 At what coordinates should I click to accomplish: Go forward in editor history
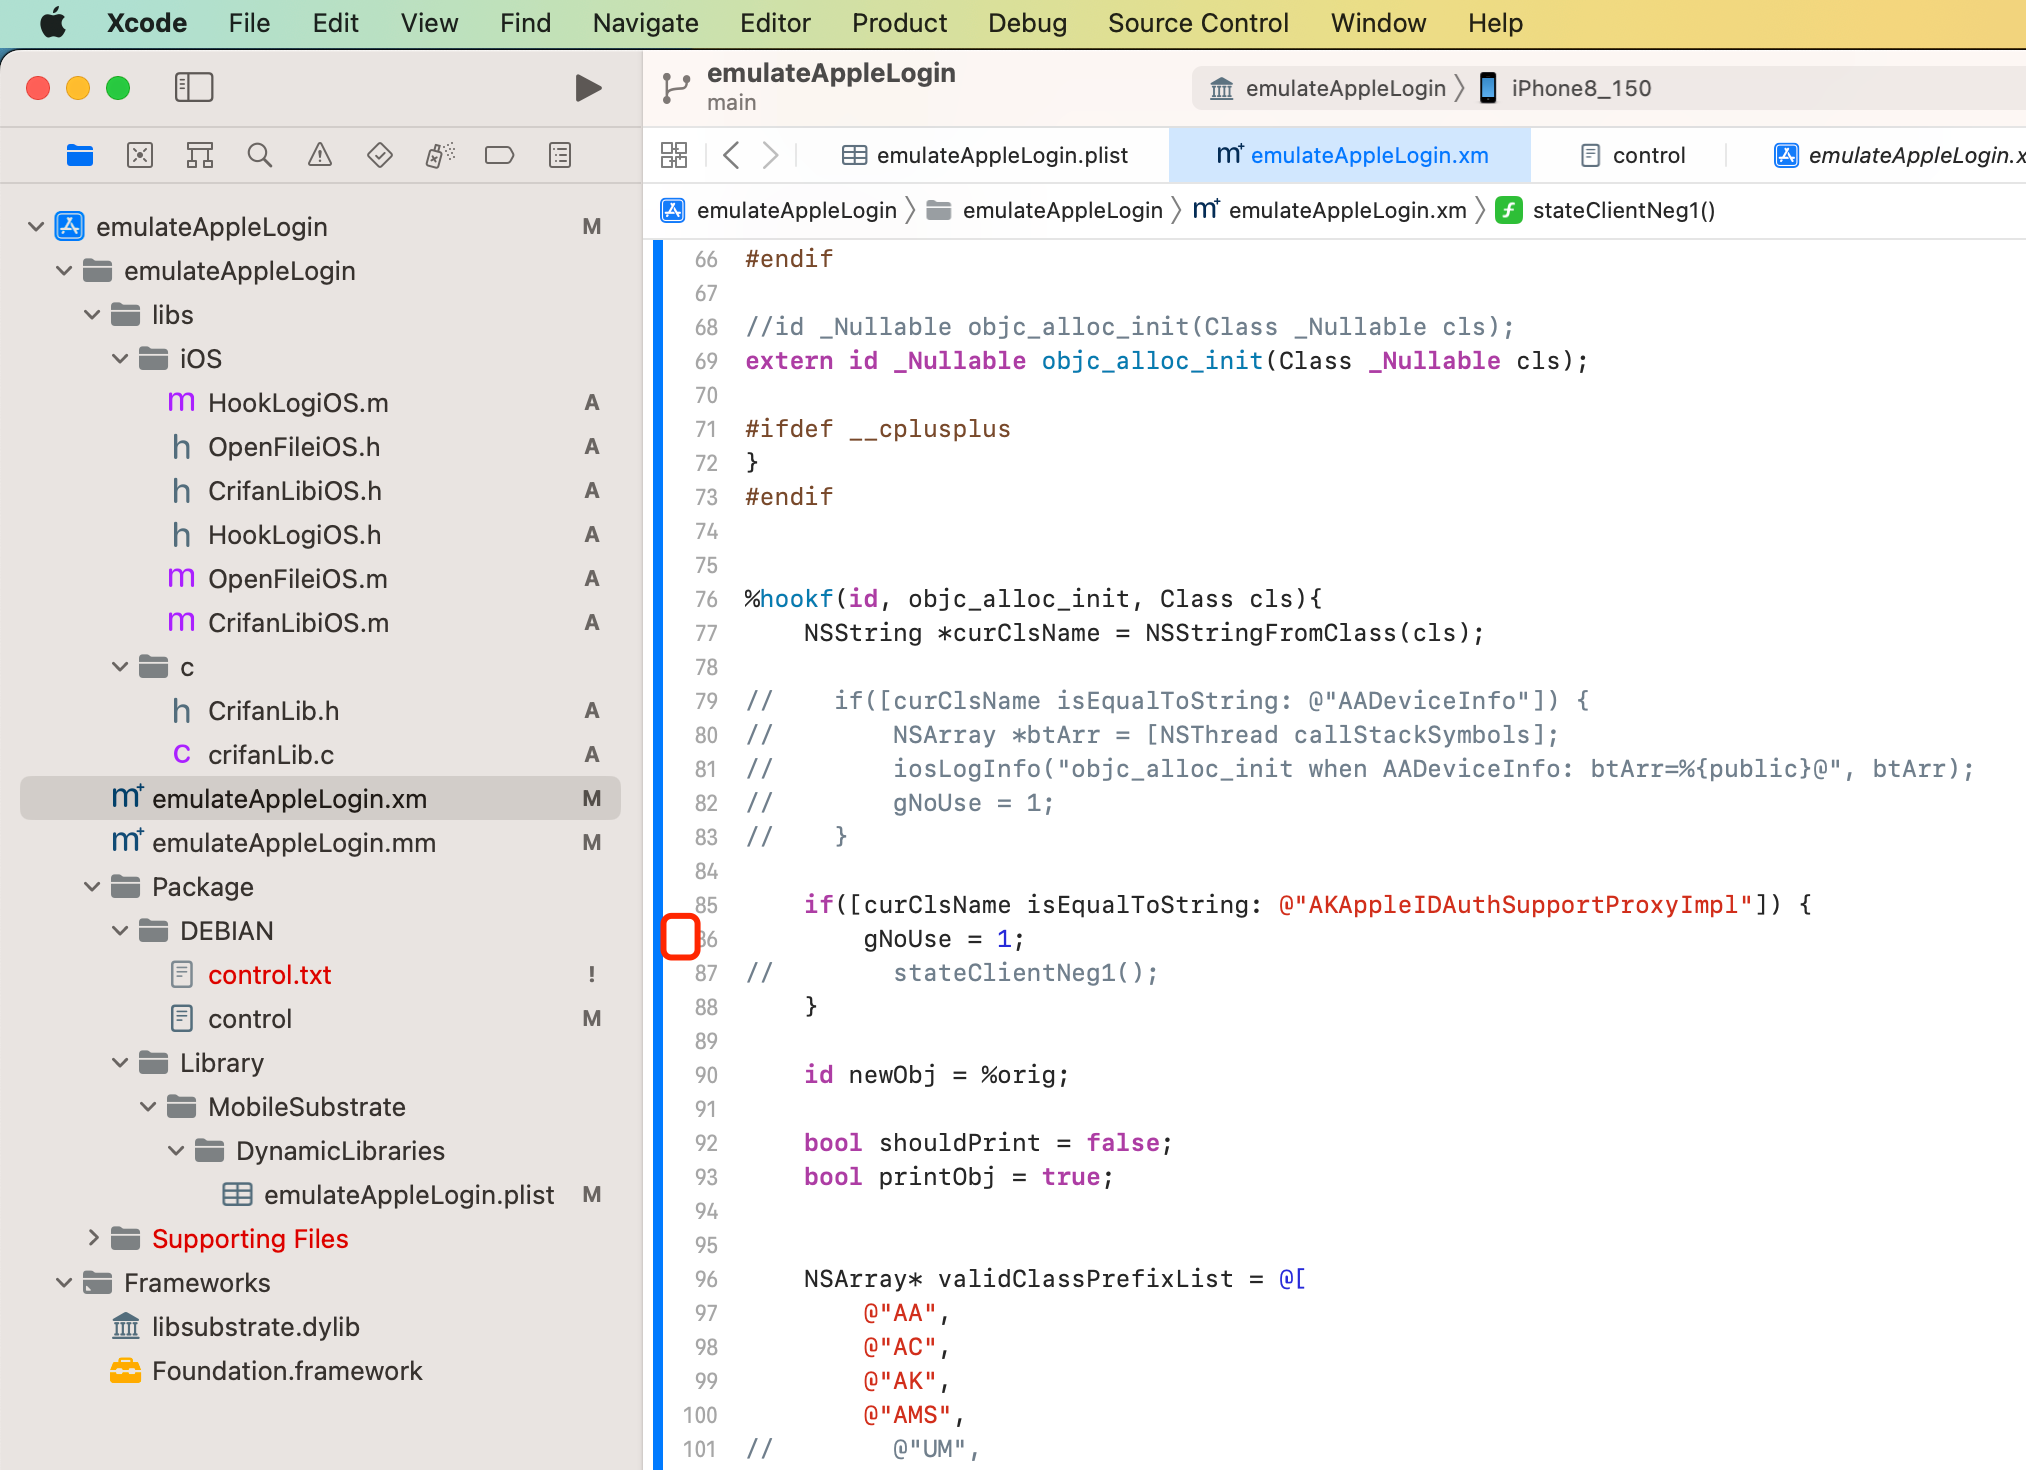(x=770, y=155)
